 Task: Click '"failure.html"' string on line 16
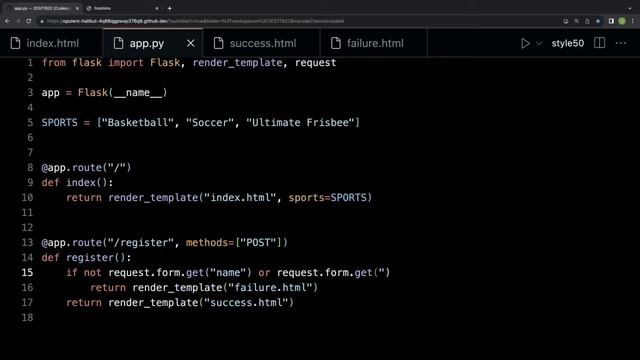(270, 287)
